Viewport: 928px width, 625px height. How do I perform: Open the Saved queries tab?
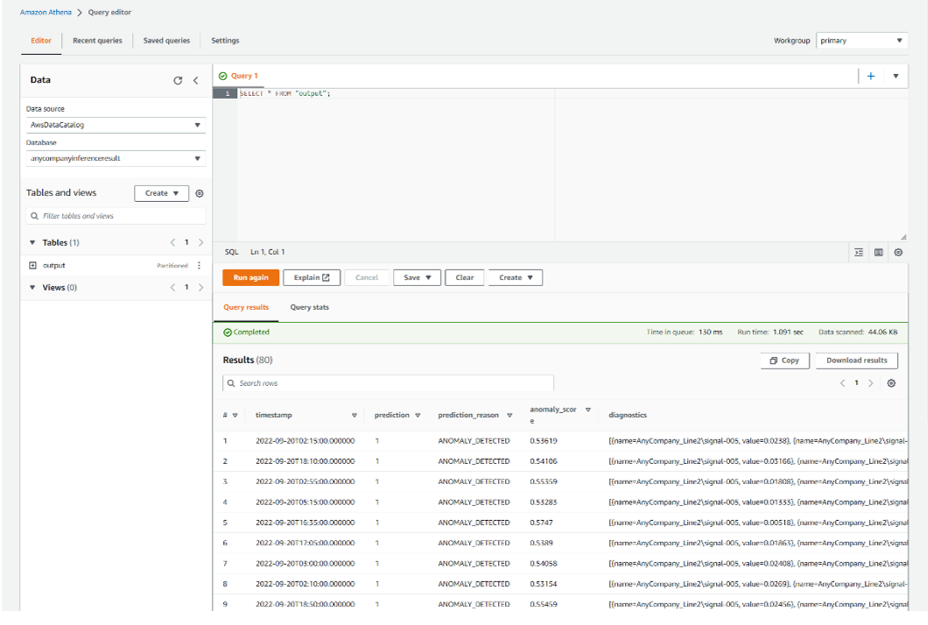166,41
